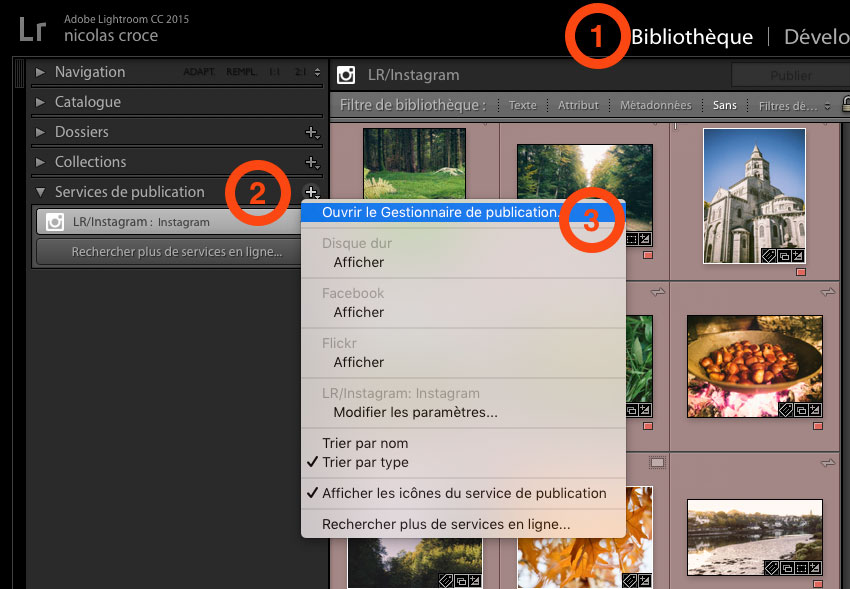Expand the Navigation panel
The image size is (850, 589).
pyautogui.click(x=41, y=72)
